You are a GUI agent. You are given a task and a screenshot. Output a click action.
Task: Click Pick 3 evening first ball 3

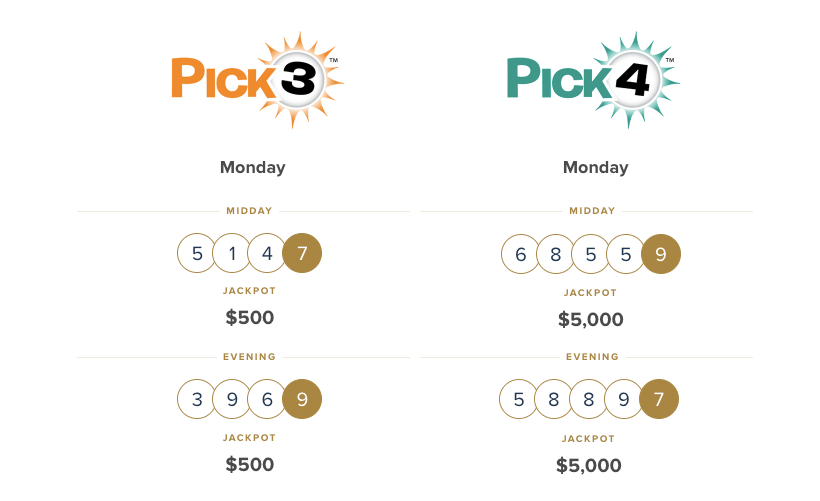(x=197, y=399)
